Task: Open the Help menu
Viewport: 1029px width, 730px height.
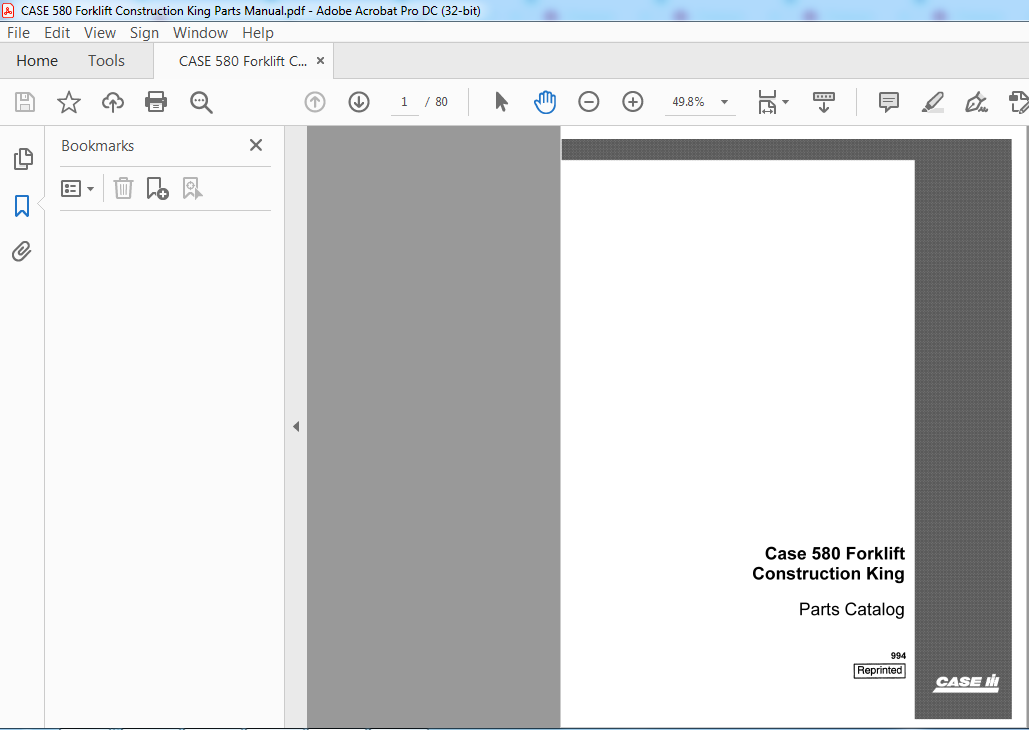Action: click(x=258, y=33)
